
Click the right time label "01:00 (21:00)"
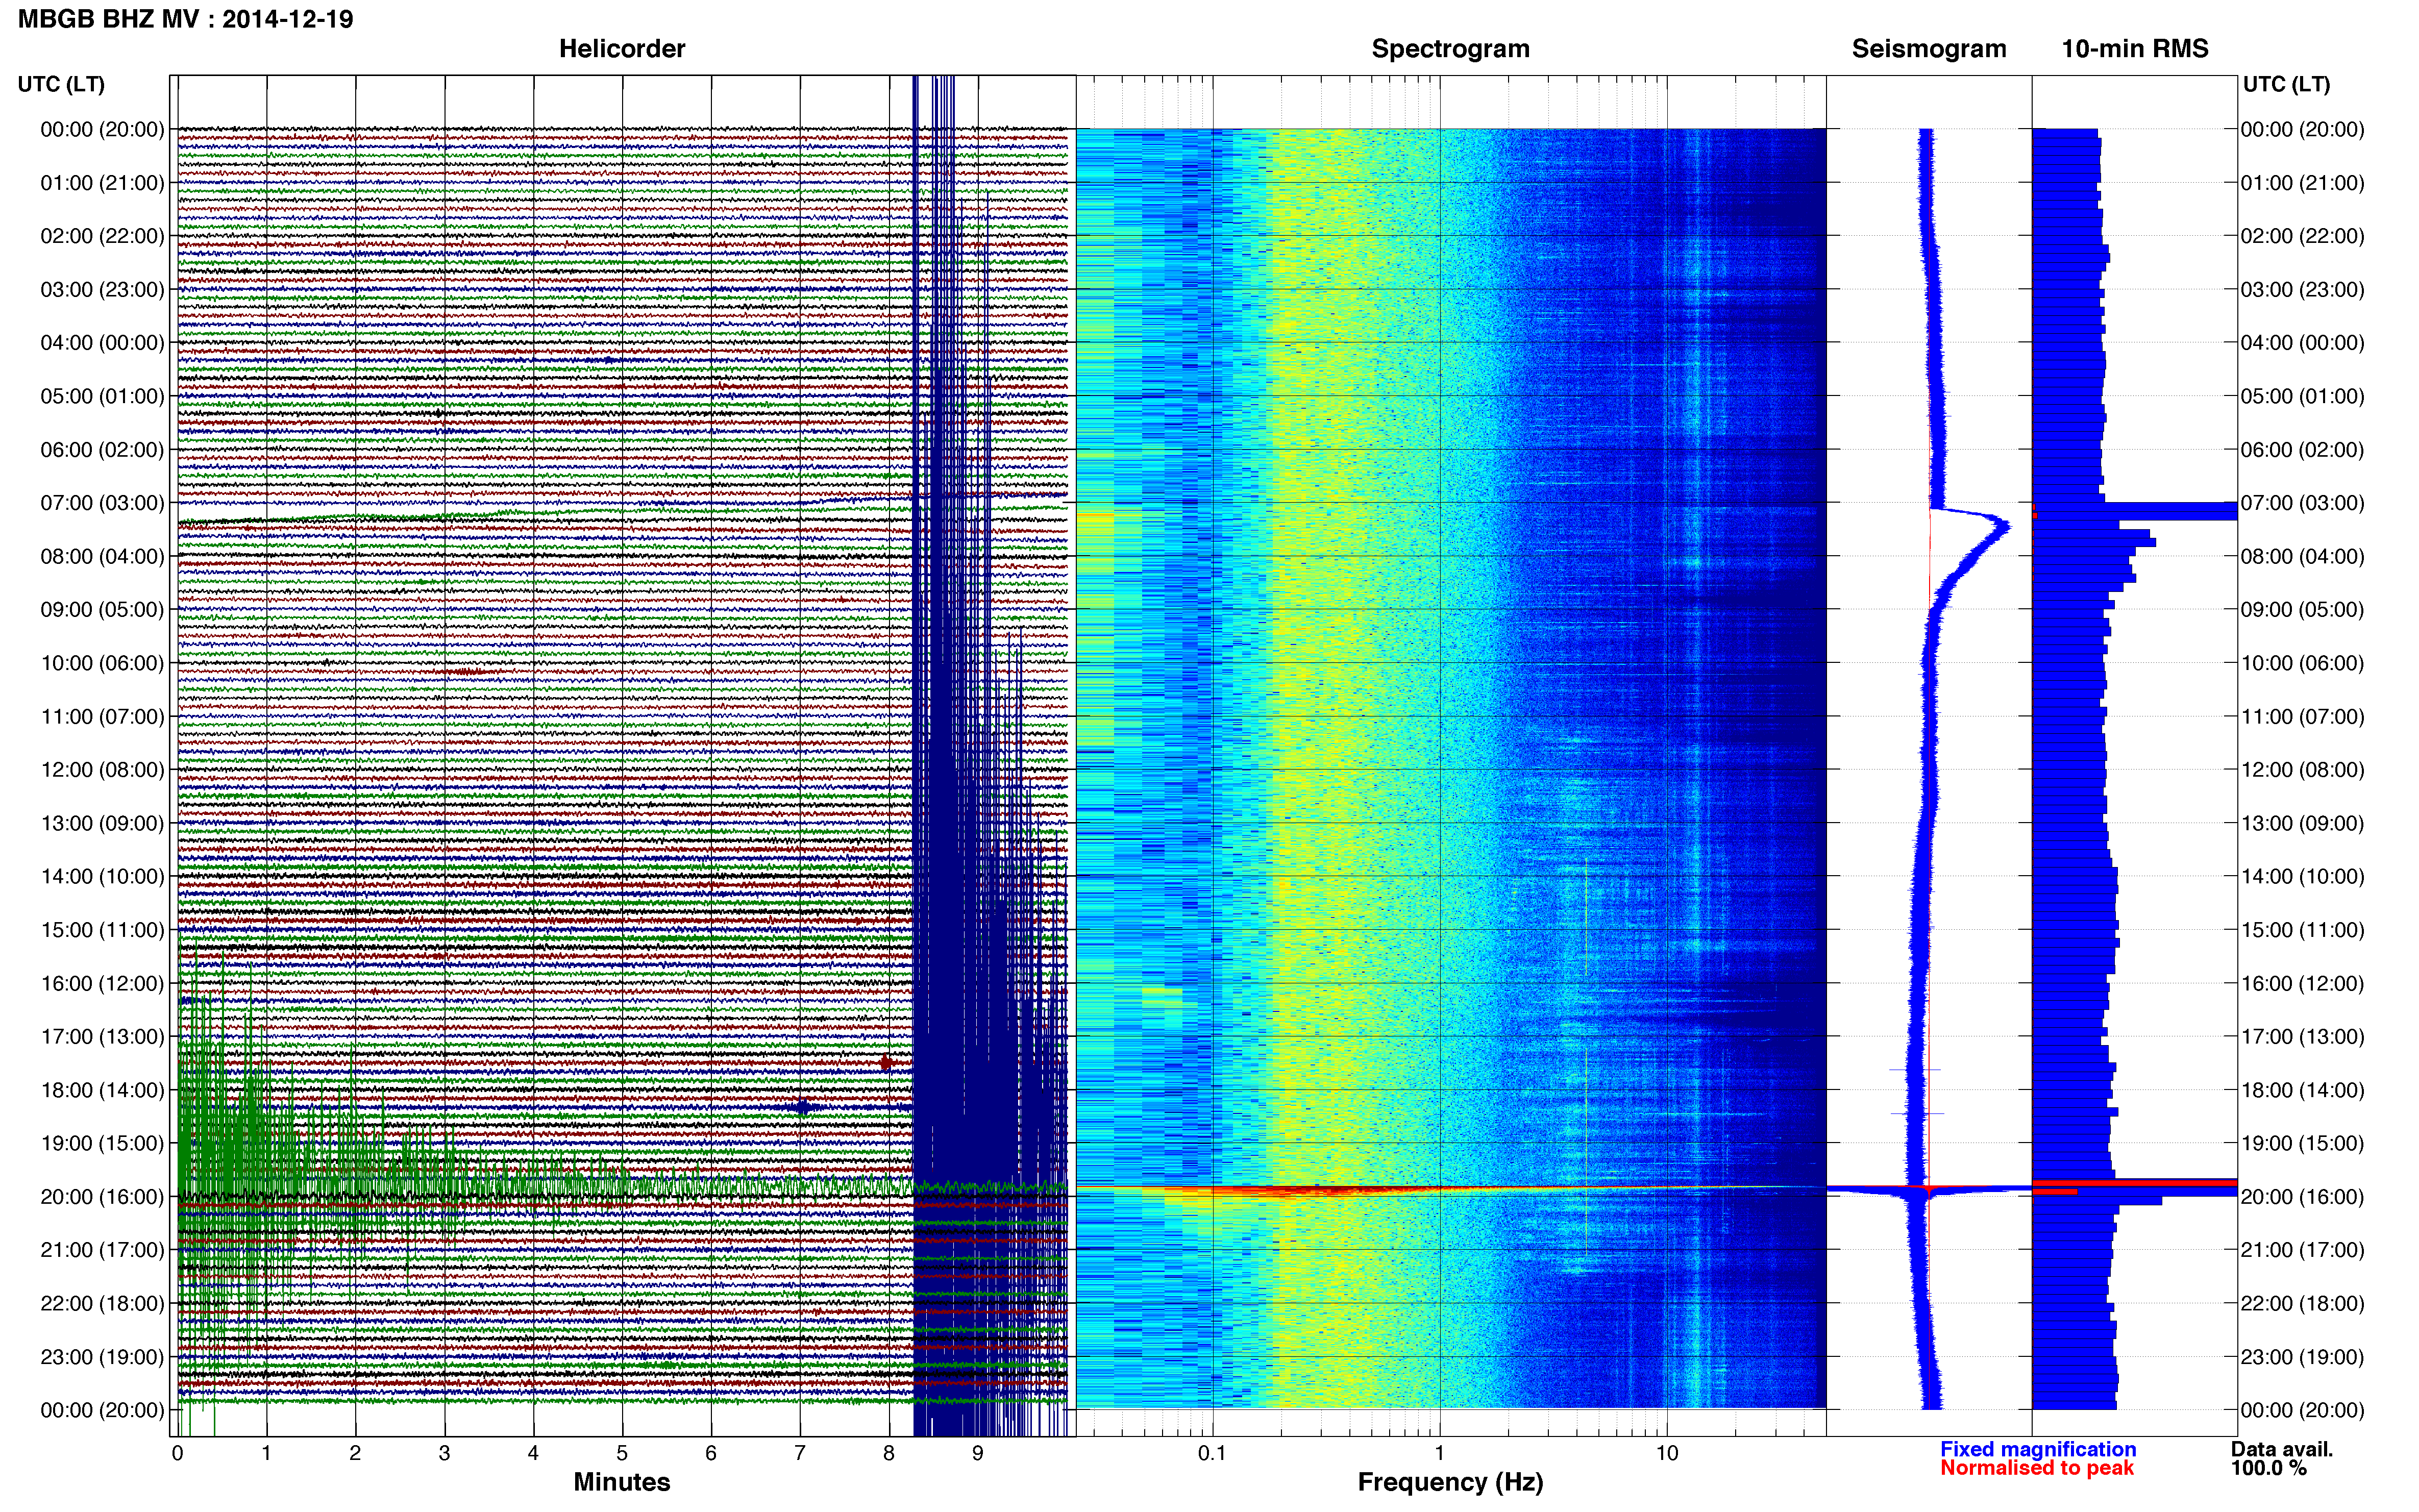2302,183
